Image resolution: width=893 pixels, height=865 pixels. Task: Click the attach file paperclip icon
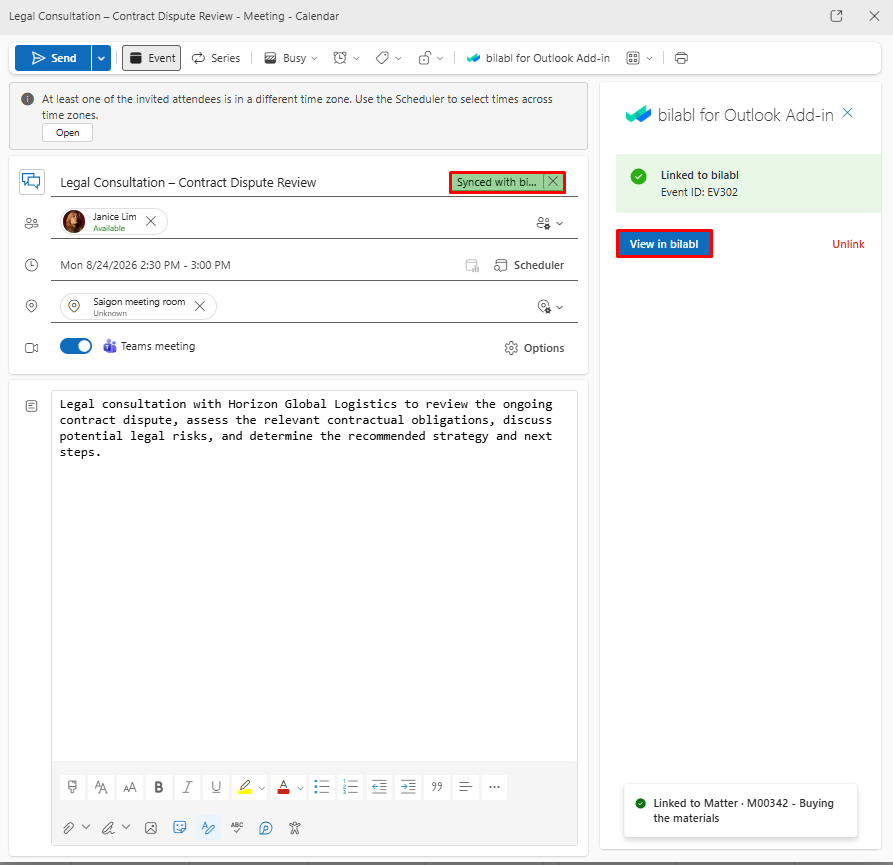pyautogui.click(x=68, y=828)
